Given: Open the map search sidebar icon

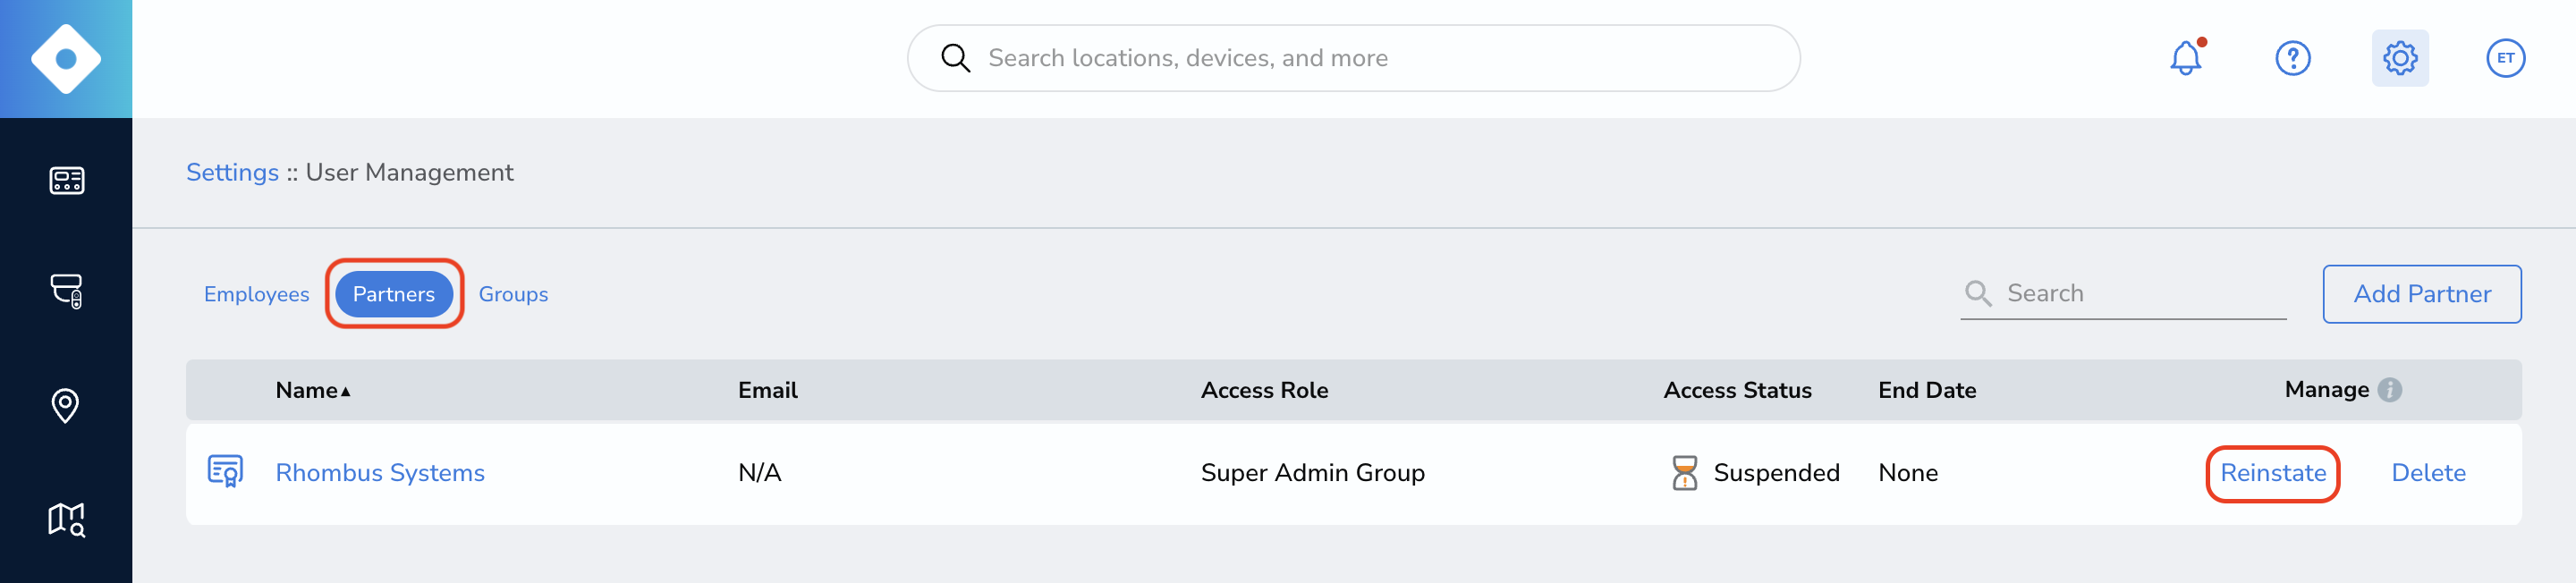Looking at the screenshot, I should click(x=66, y=520).
